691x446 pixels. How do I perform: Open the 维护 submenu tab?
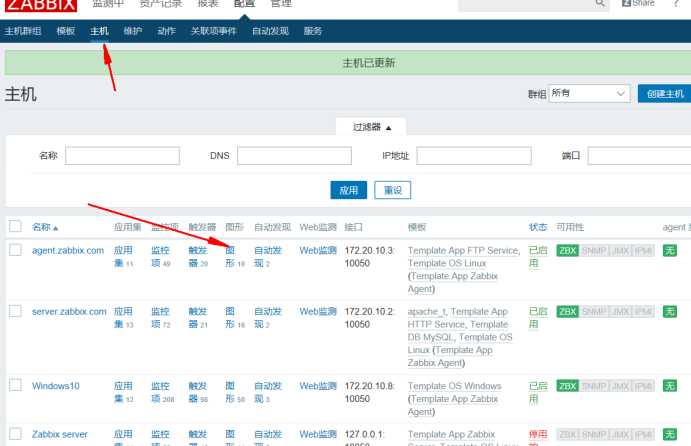coord(133,31)
